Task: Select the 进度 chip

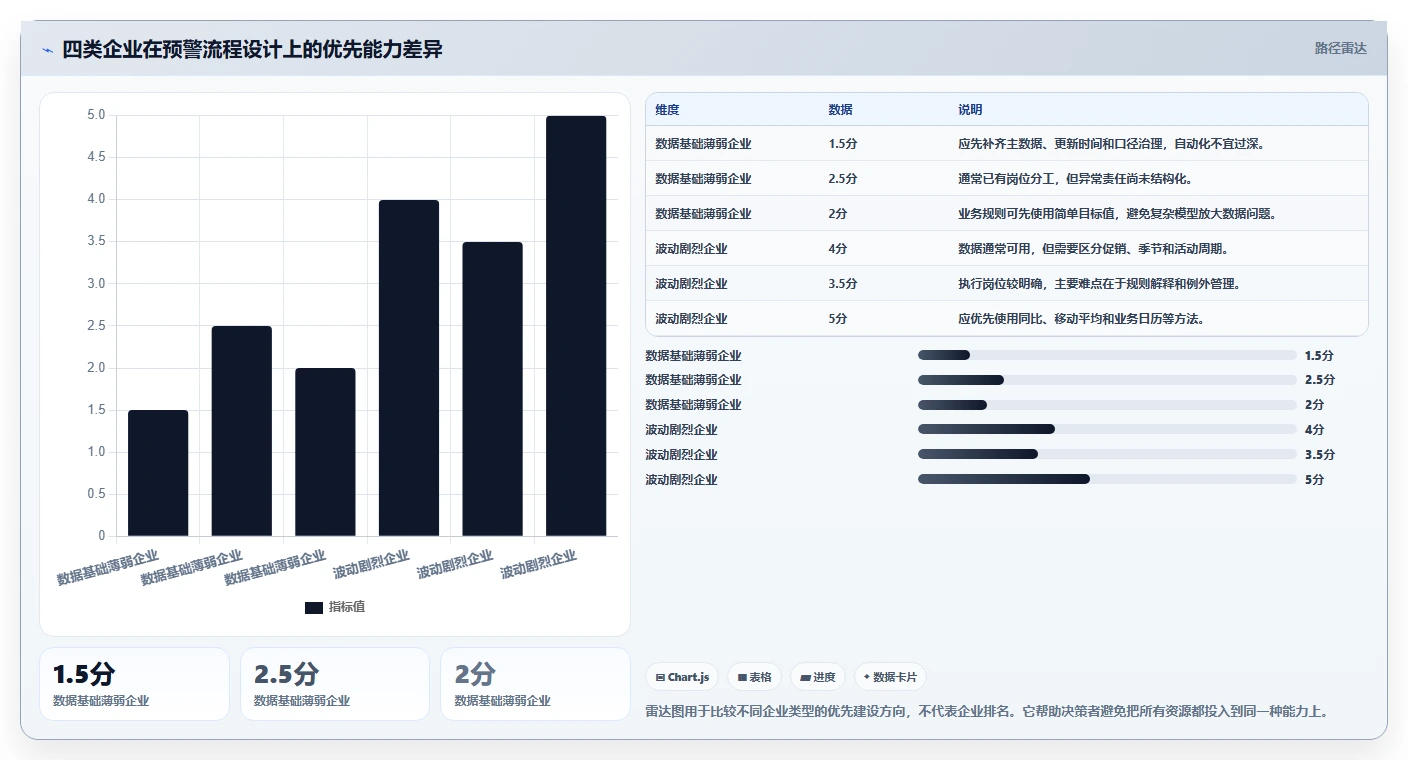Action: [x=817, y=677]
